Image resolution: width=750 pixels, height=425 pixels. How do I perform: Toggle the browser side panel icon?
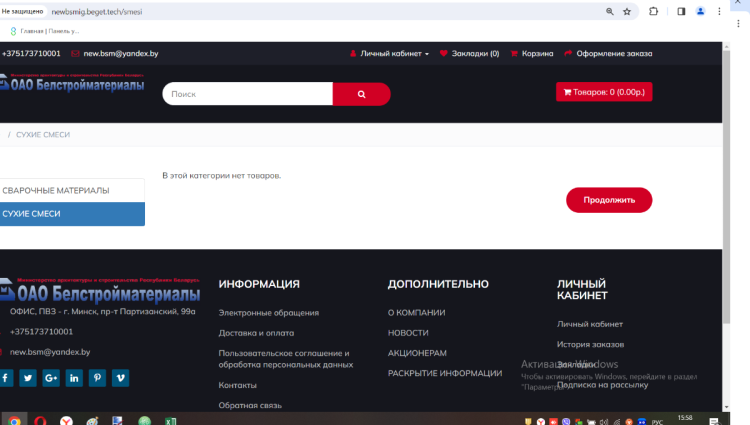coord(681,11)
